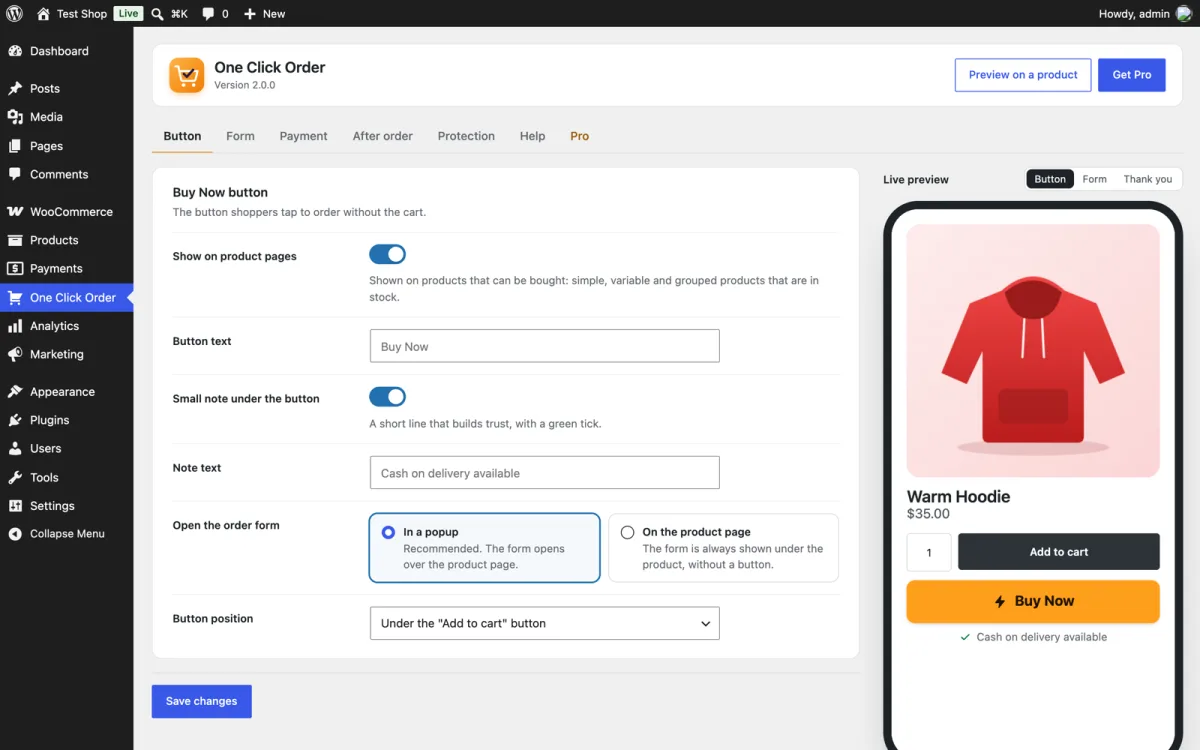Click the Comments icon in sidebar
The image size is (1200, 750).
pyautogui.click(x=15, y=174)
